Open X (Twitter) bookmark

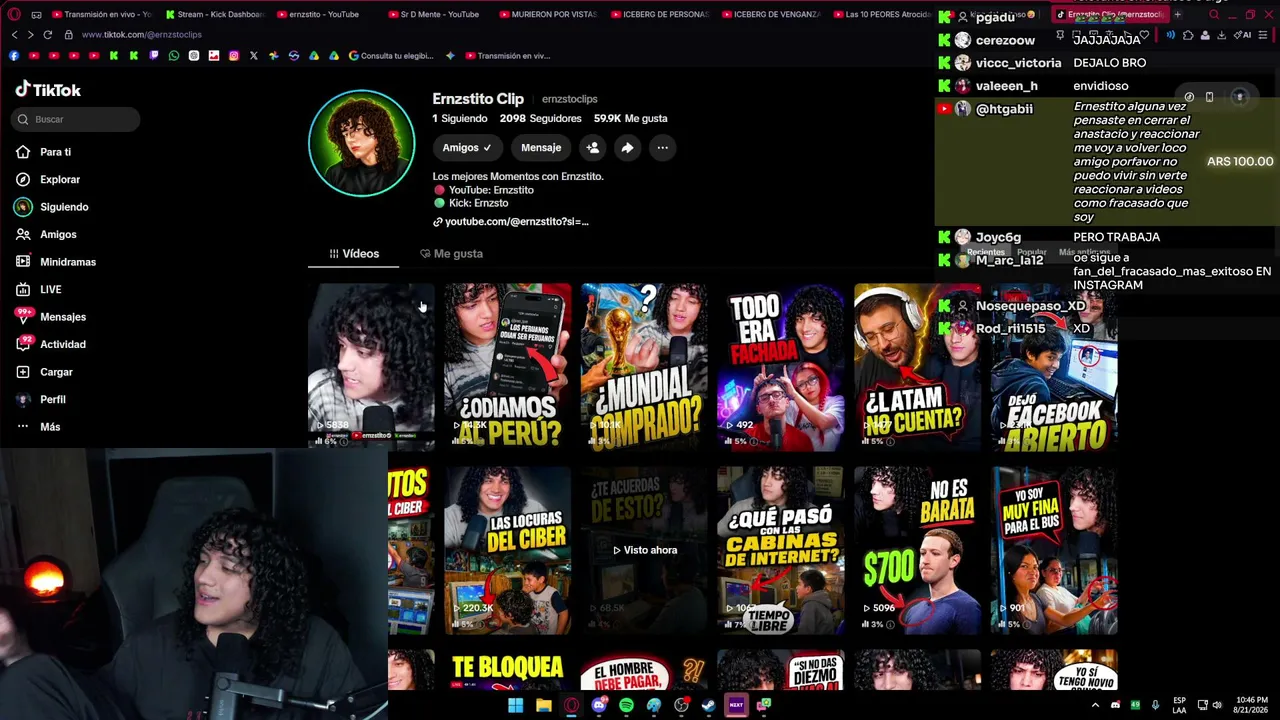[254, 56]
